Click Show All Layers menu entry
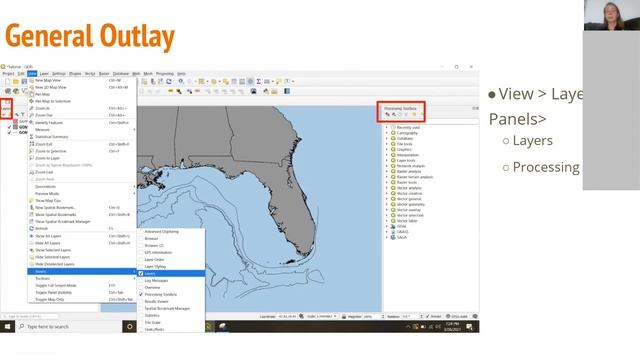The height and width of the screenshot is (360, 640). tap(82, 236)
